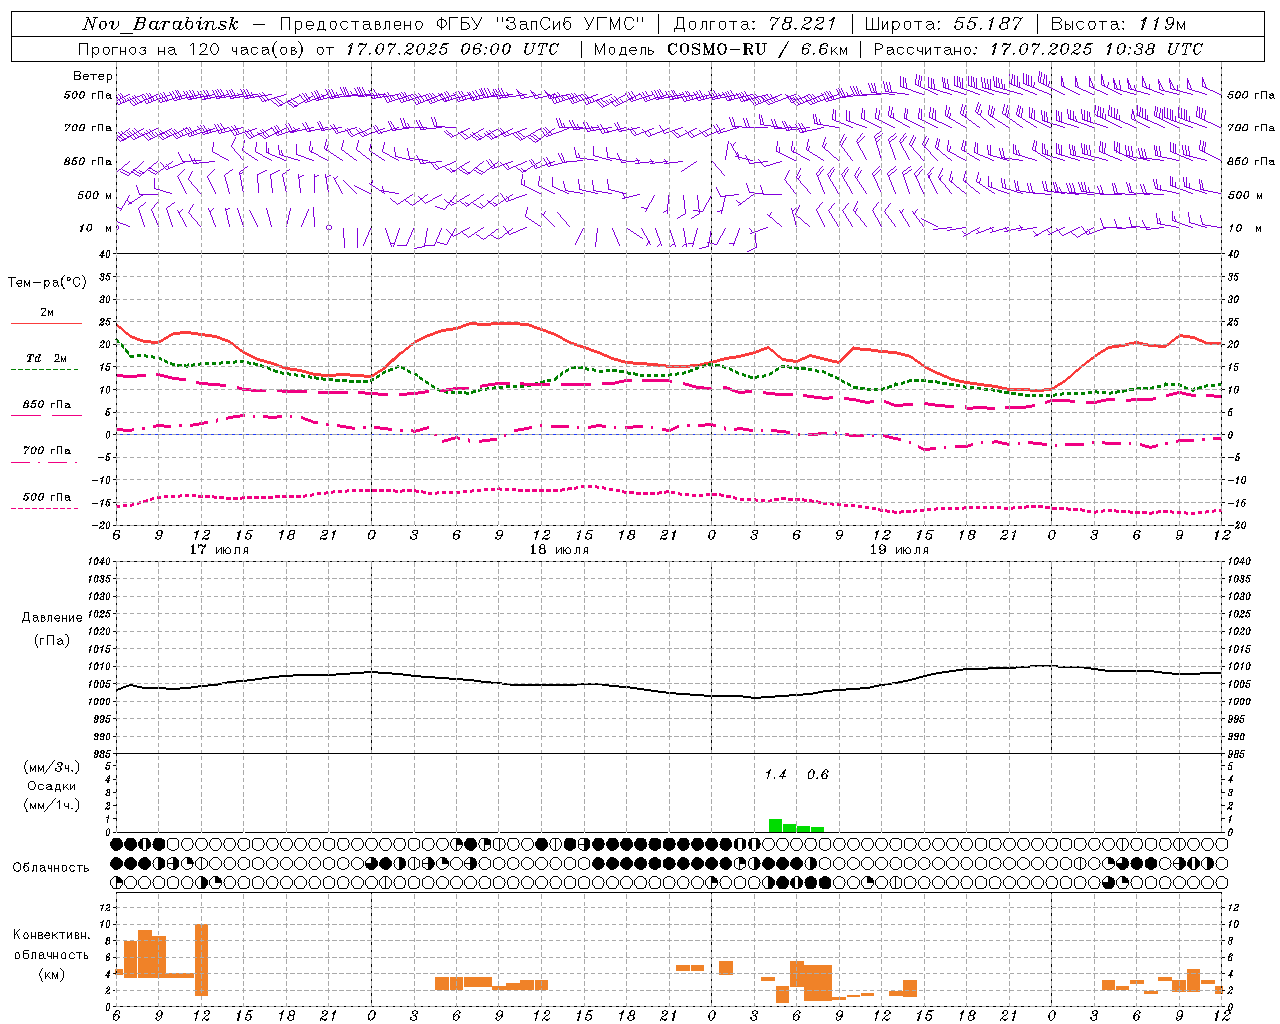Select "Рассчитано: 17.07.2025 10:38 UTC" text

[x=1038, y=49]
